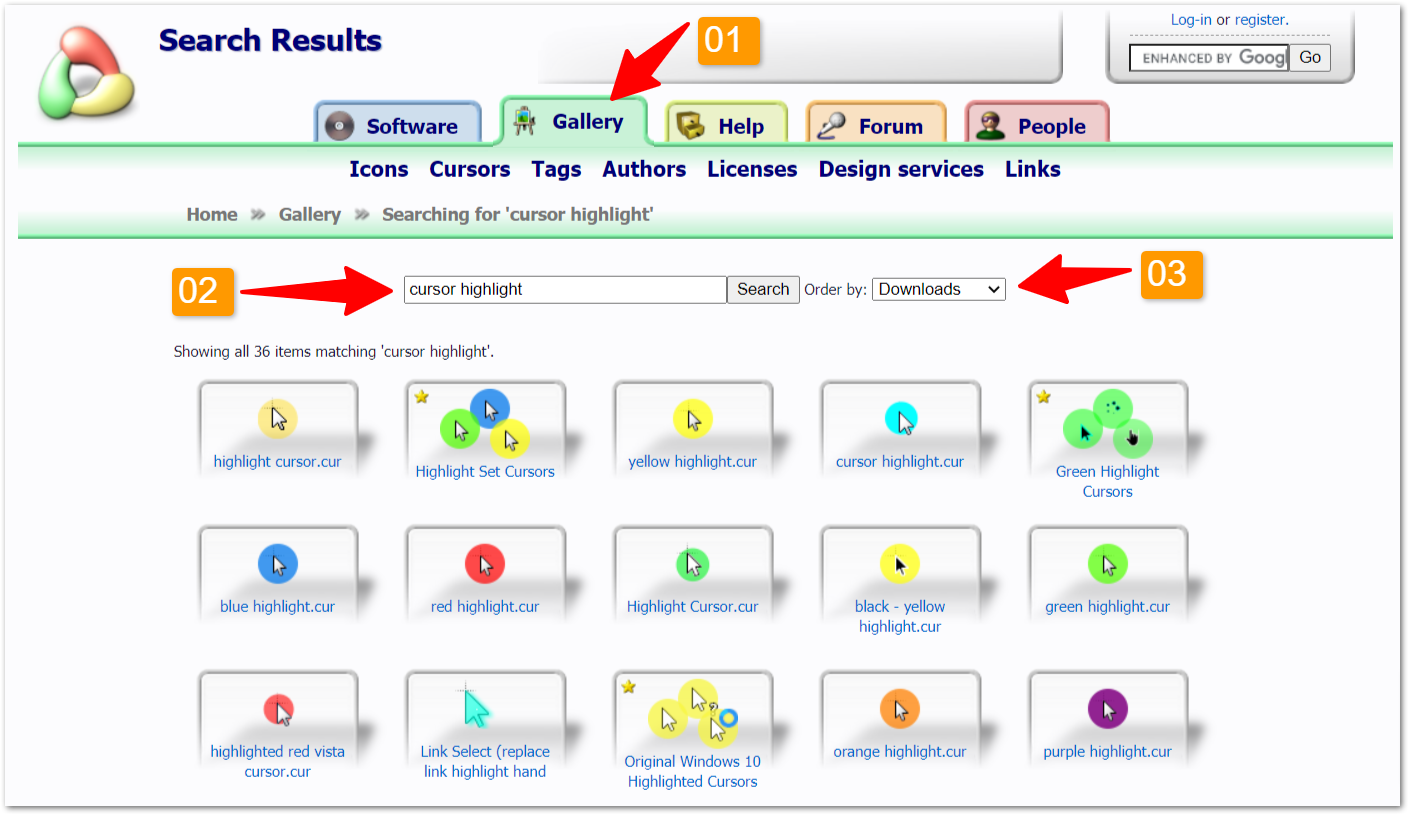Switch to the Gallery tab
This screenshot has height=815, width=1409.
(574, 121)
